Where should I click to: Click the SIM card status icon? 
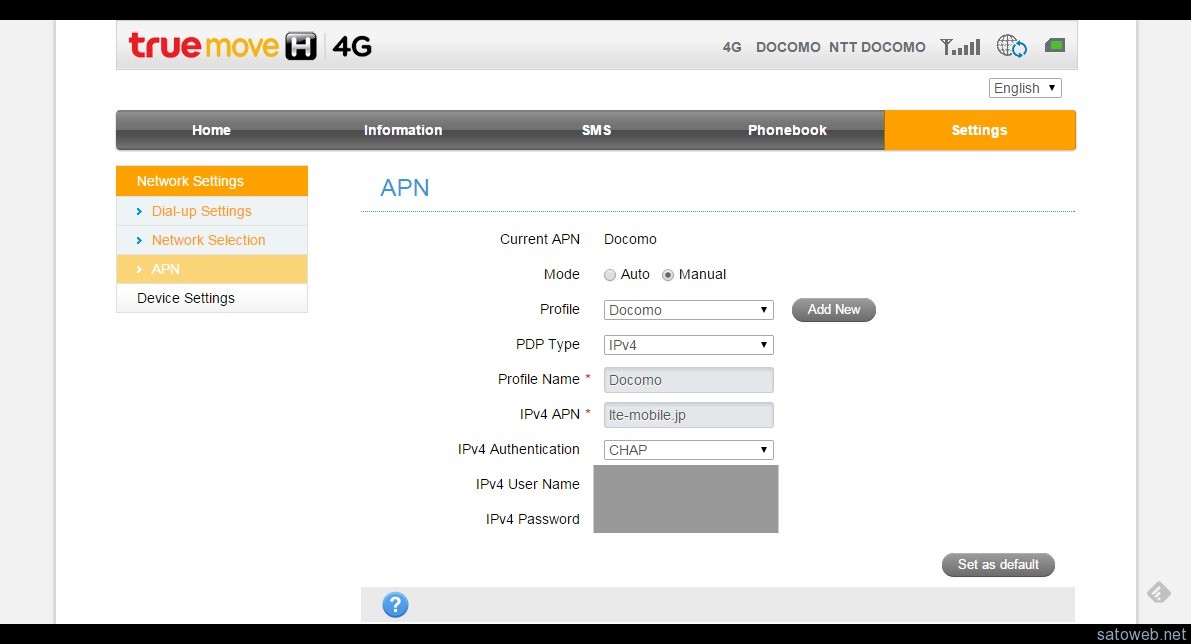click(x=1054, y=46)
